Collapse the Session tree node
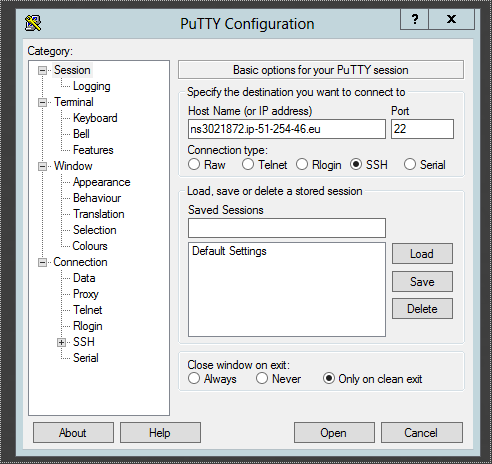 point(42,70)
